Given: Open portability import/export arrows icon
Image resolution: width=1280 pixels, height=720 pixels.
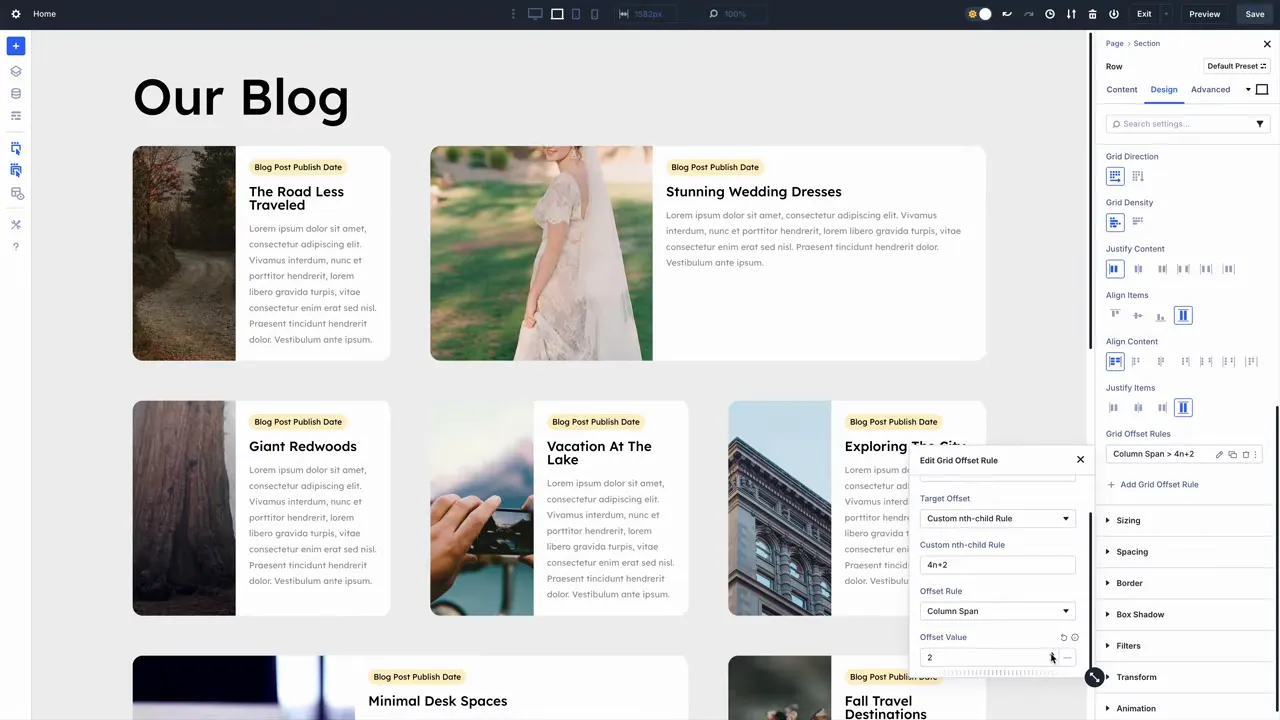Looking at the screenshot, I should tap(1071, 14).
